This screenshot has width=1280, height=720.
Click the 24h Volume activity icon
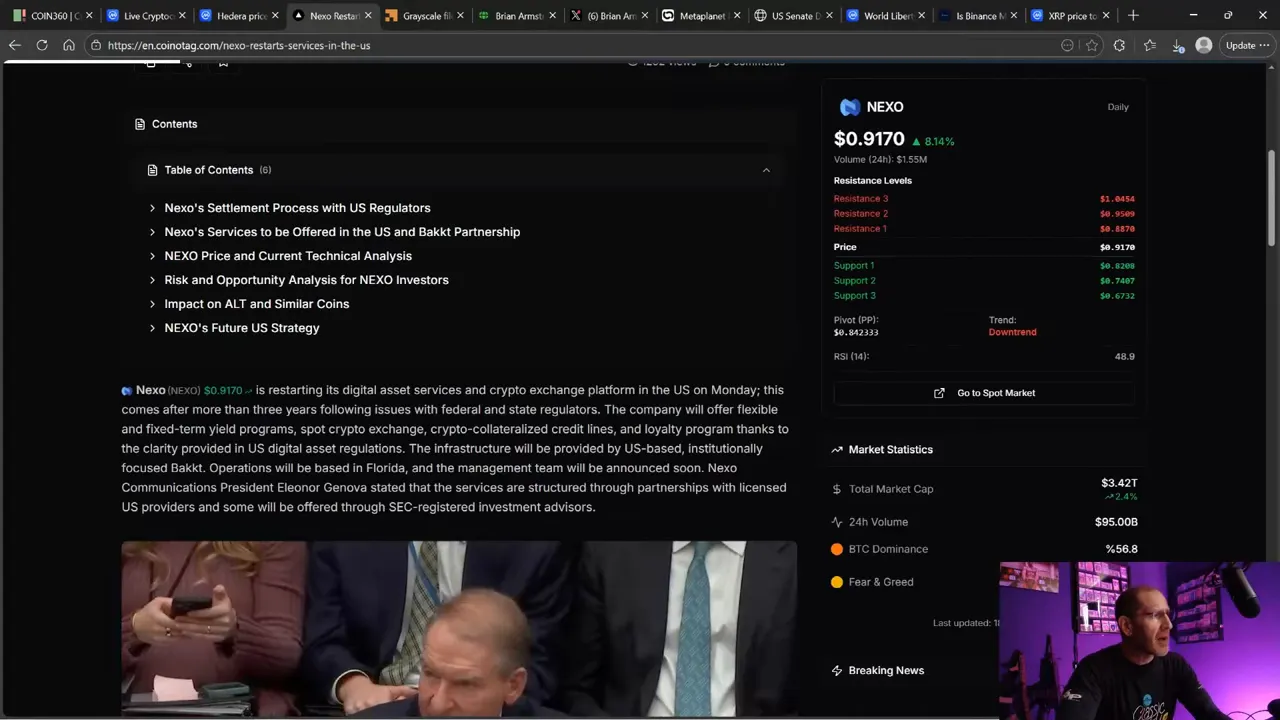837,521
